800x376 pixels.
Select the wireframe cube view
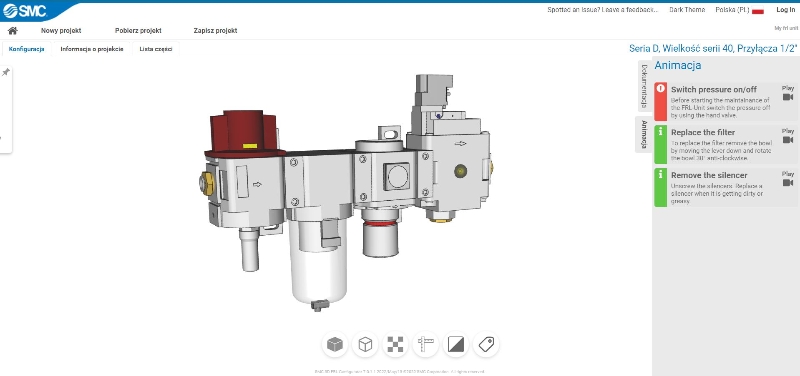click(x=365, y=345)
